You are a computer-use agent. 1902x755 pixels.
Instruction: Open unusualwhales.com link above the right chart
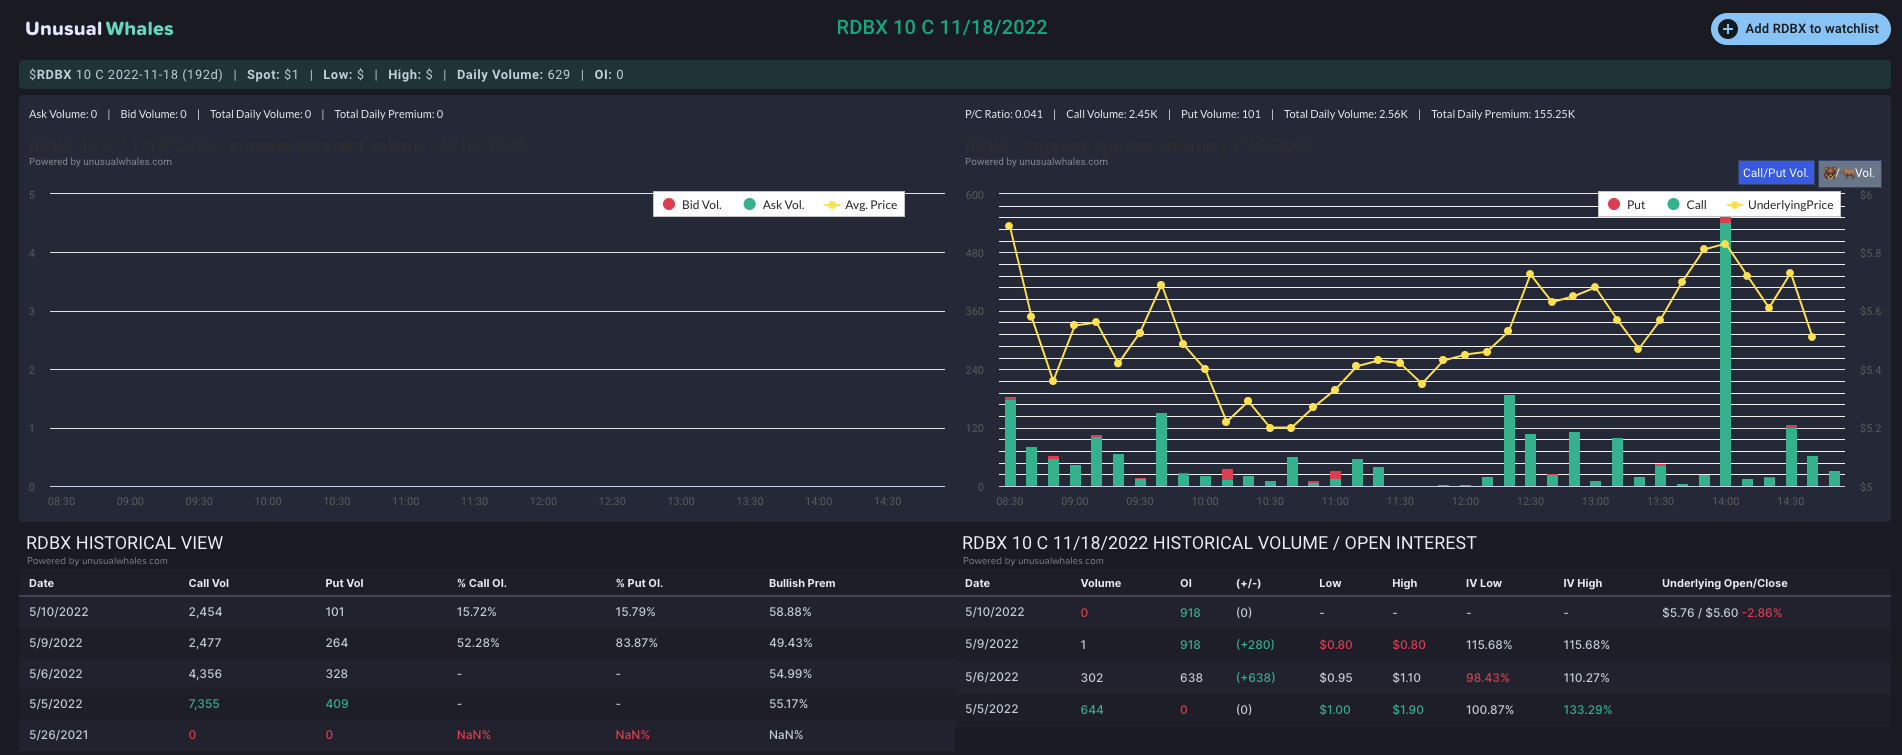(1064, 162)
